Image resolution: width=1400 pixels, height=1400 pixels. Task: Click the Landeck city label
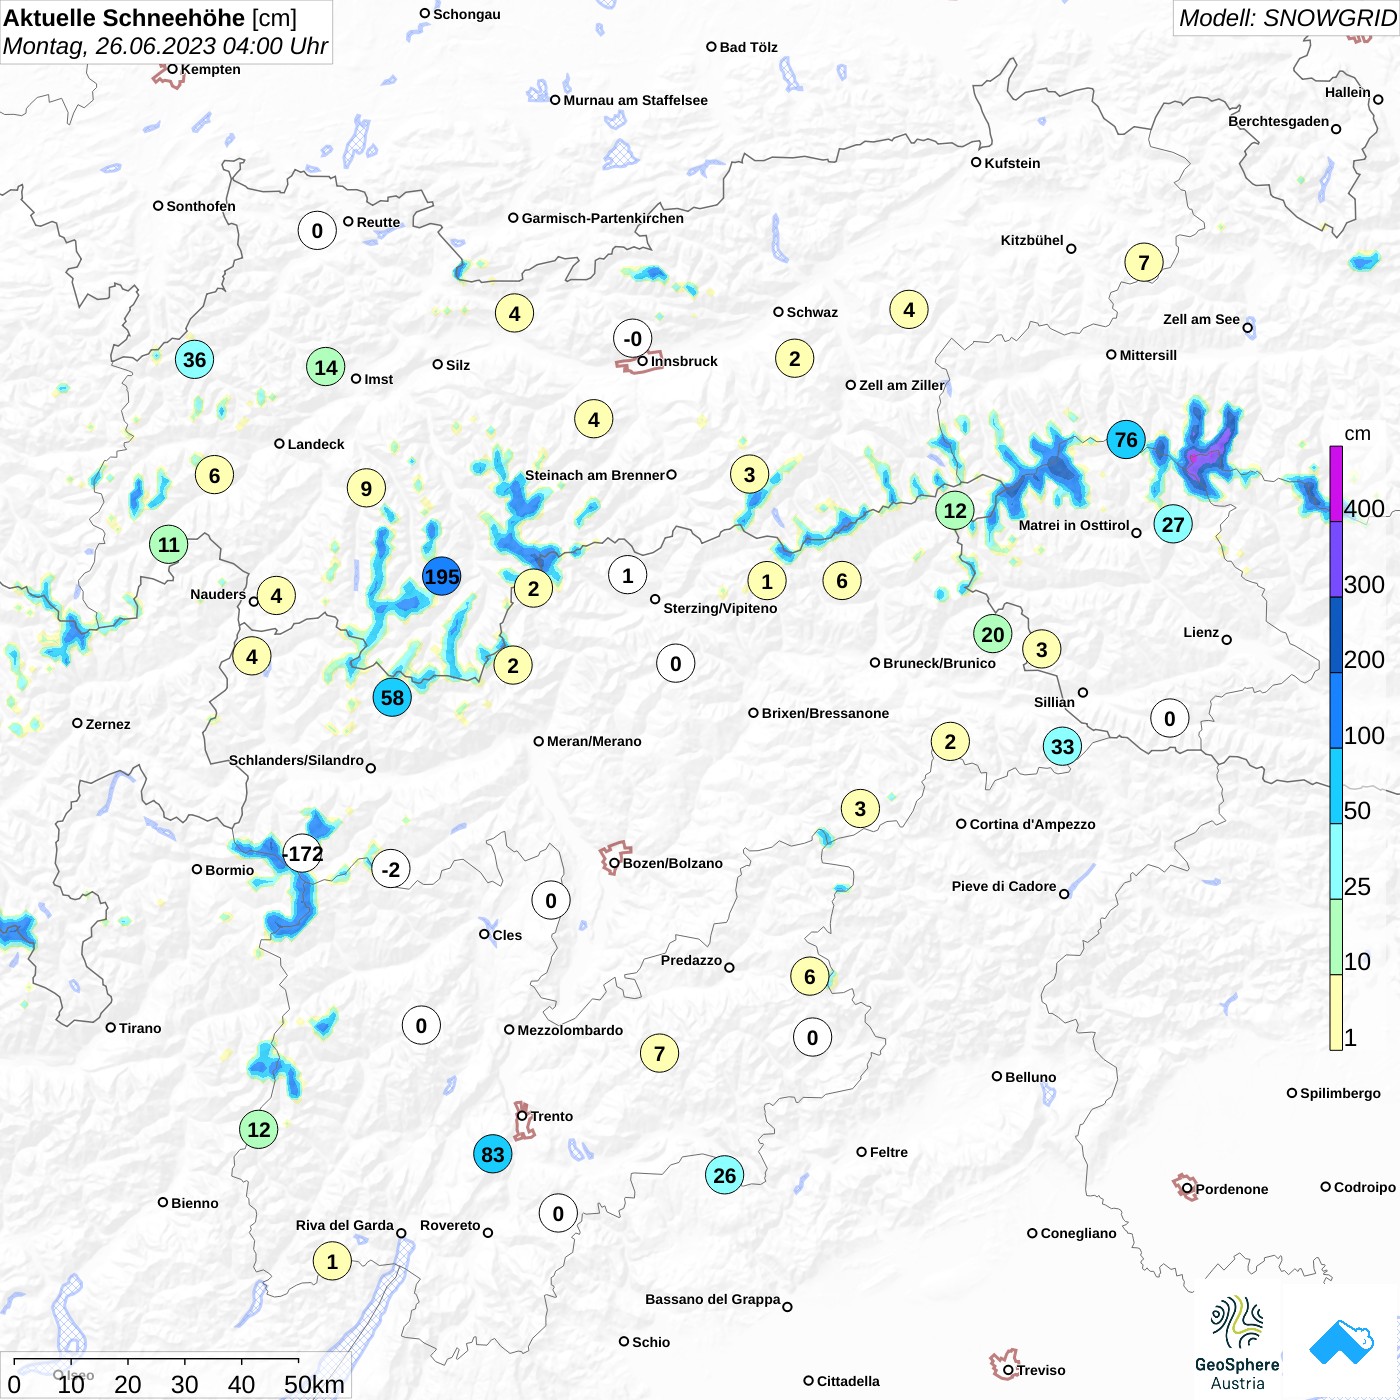316,444
